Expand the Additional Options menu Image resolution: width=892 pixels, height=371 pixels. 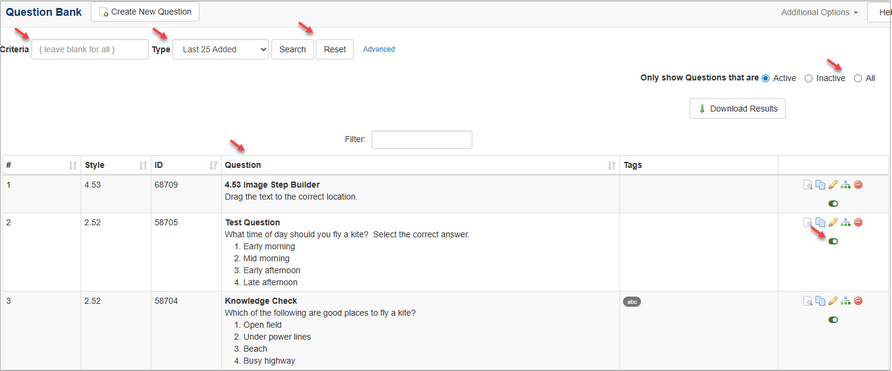(x=819, y=12)
